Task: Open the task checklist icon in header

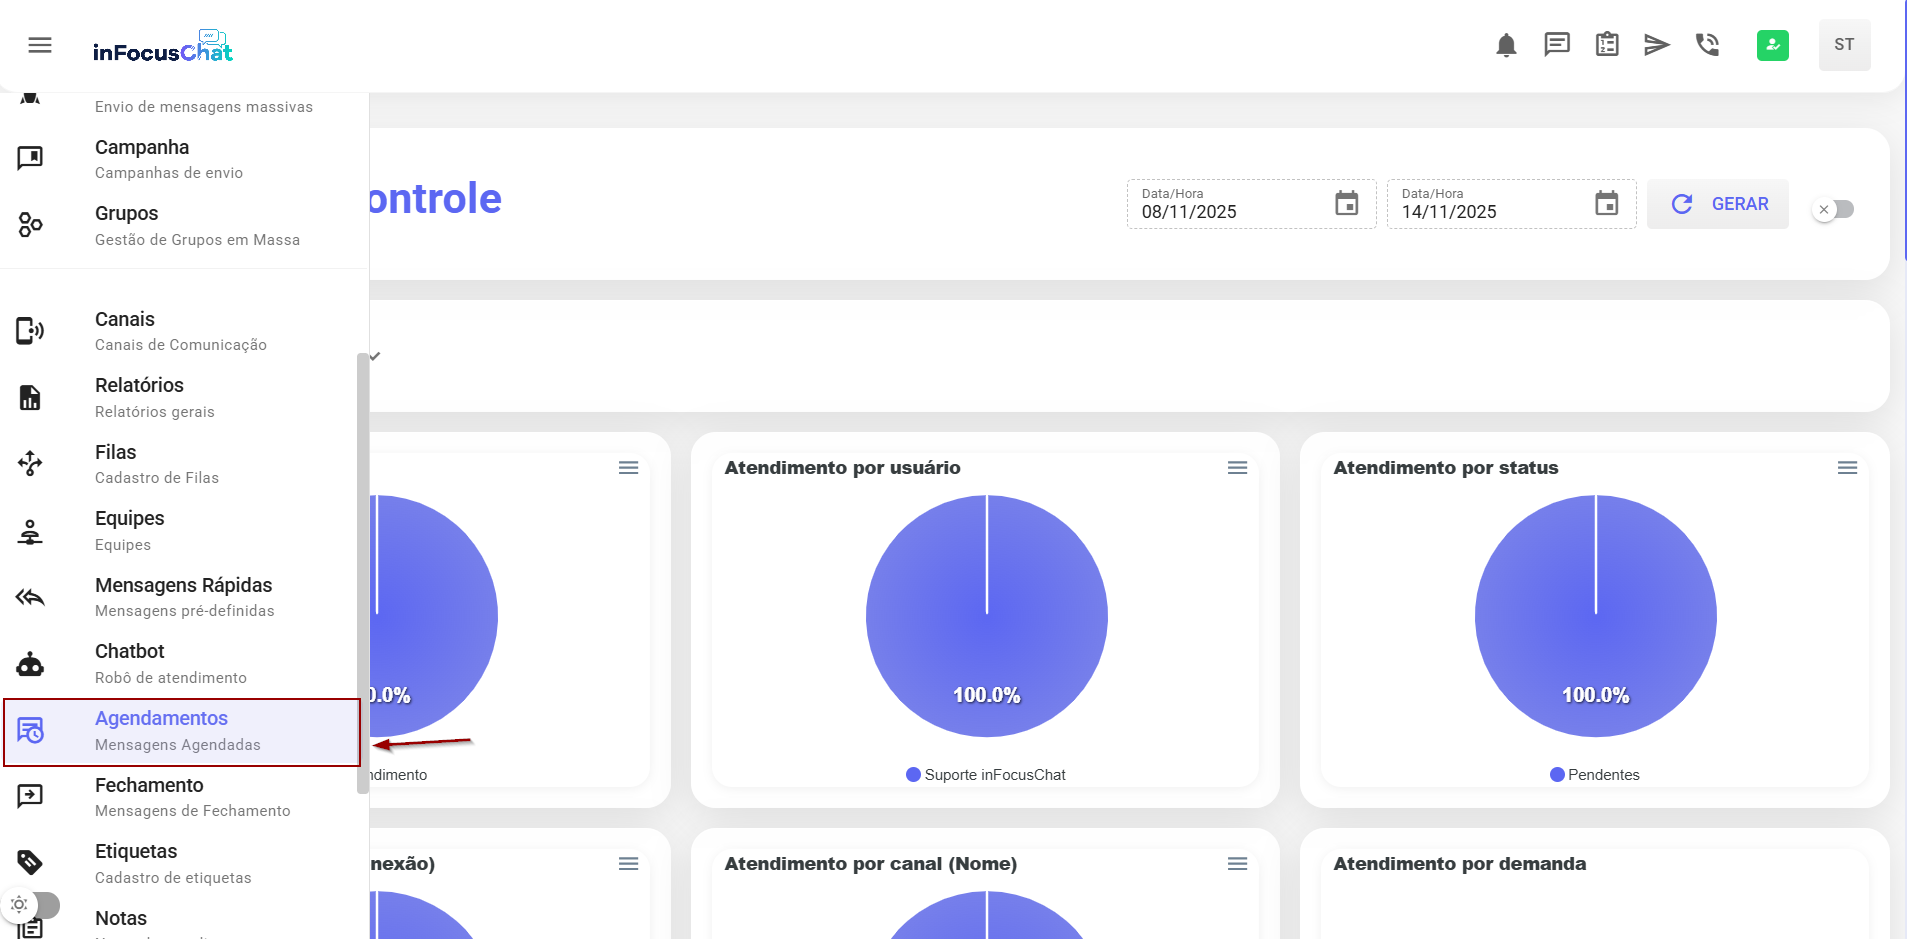Action: (1607, 45)
